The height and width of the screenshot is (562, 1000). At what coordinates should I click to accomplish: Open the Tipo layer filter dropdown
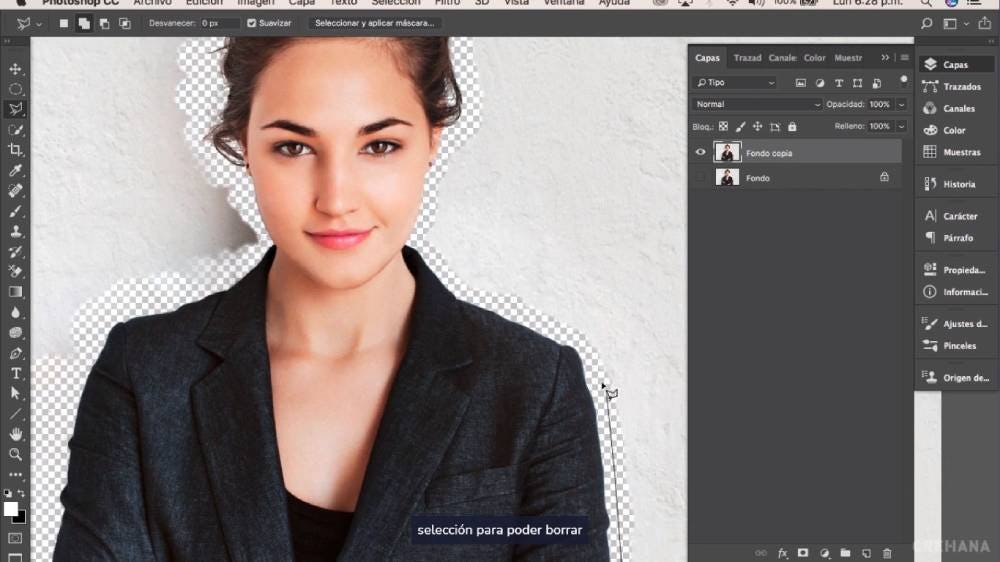[x=735, y=83]
